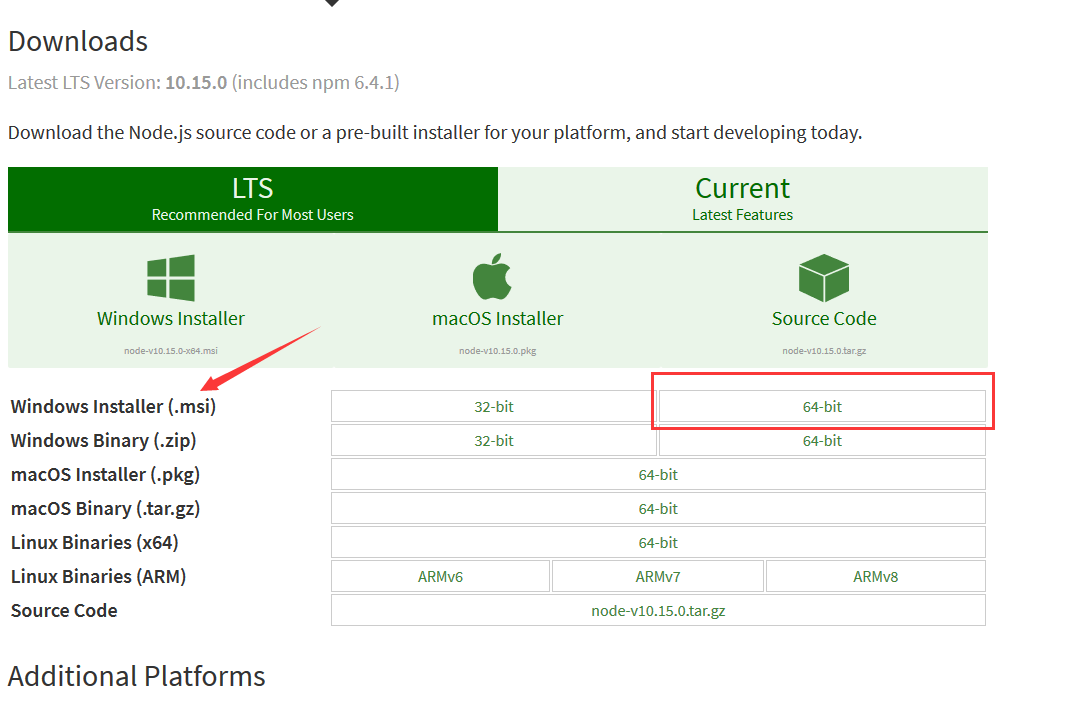
Task: Download ARMv6 Linux binaries
Action: [x=440, y=577]
